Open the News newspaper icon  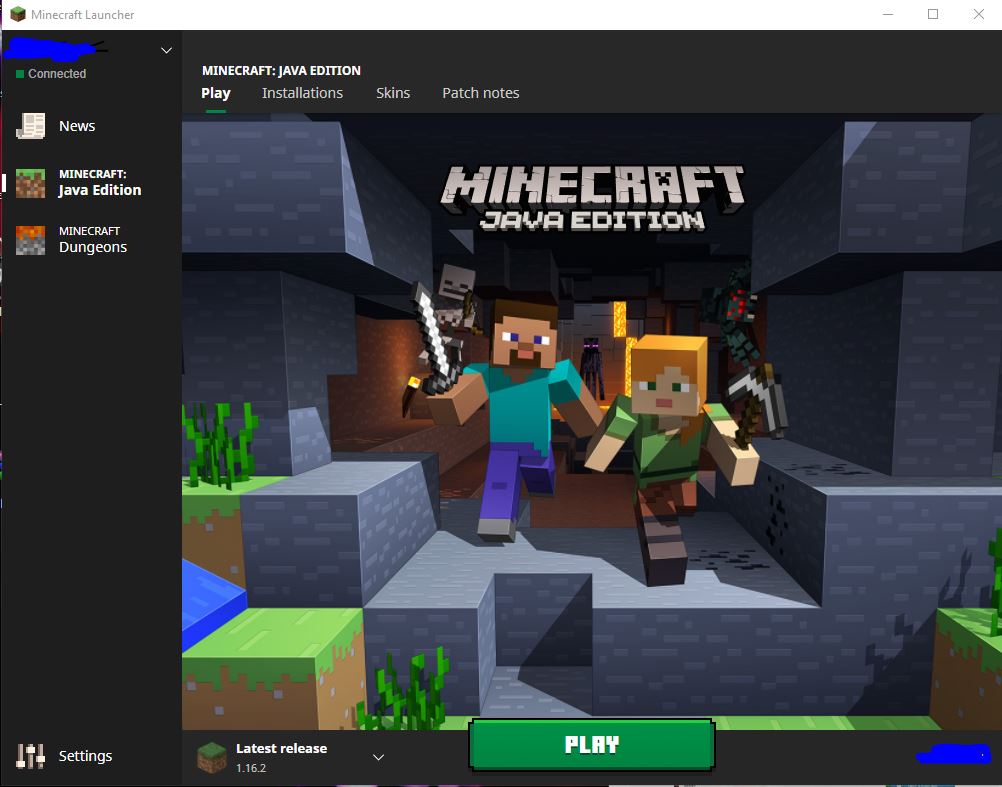point(31,126)
